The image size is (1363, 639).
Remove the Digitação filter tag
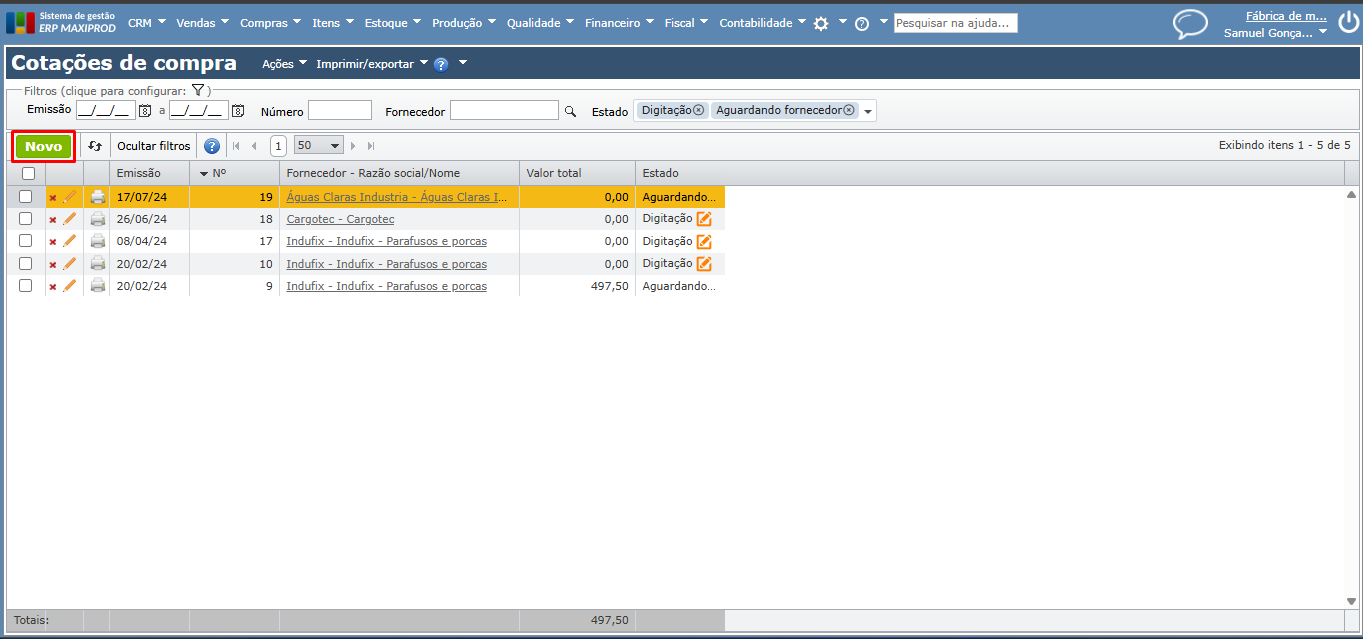click(698, 111)
